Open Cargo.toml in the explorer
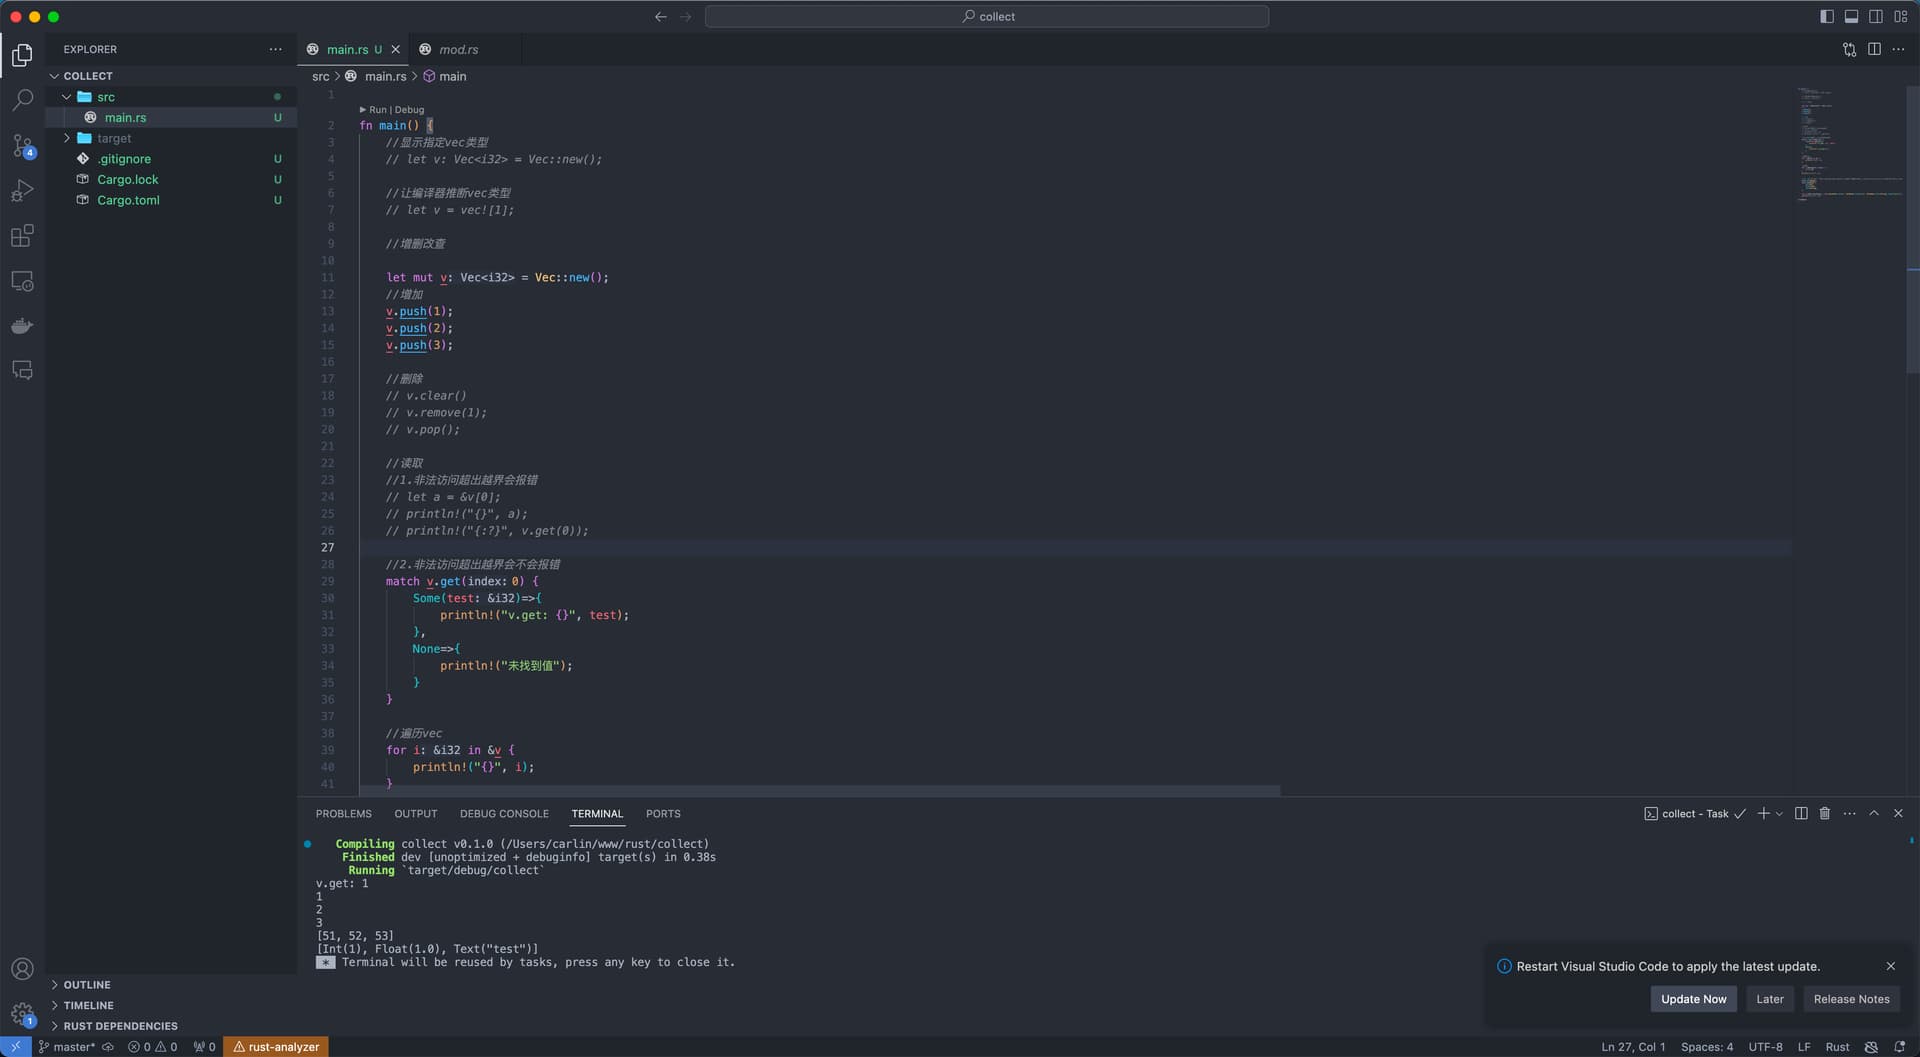The image size is (1920, 1057). click(x=128, y=200)
